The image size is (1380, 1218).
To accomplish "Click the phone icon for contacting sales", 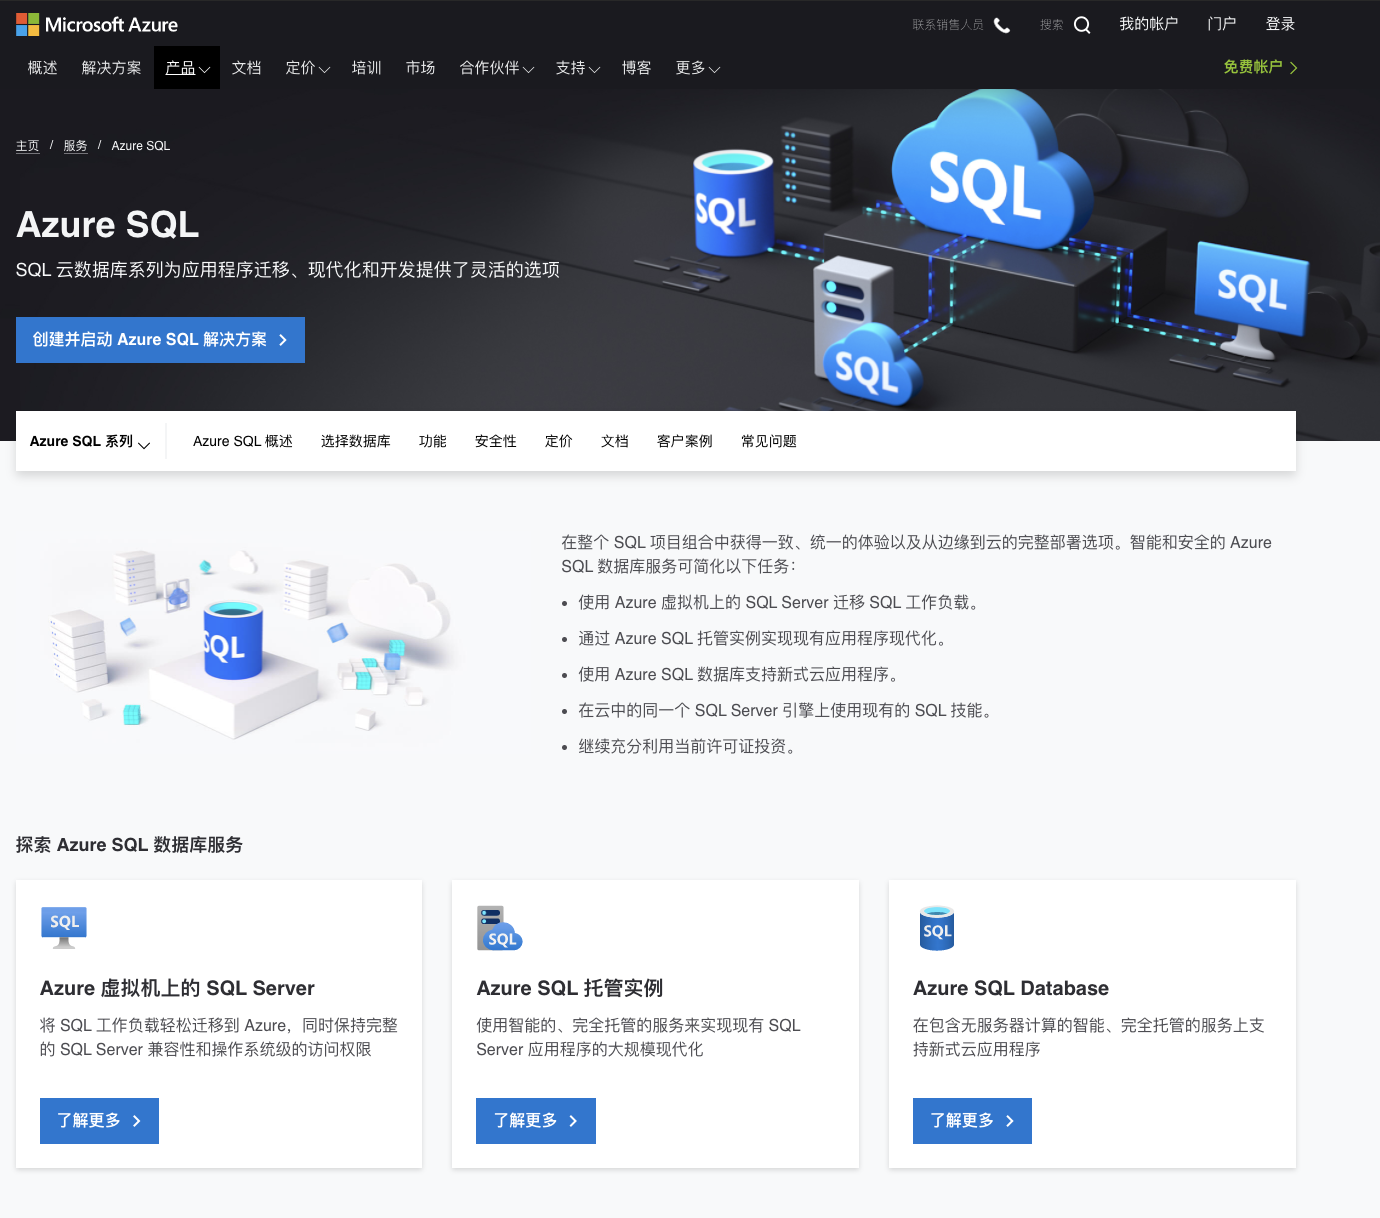I will 1002,25.
